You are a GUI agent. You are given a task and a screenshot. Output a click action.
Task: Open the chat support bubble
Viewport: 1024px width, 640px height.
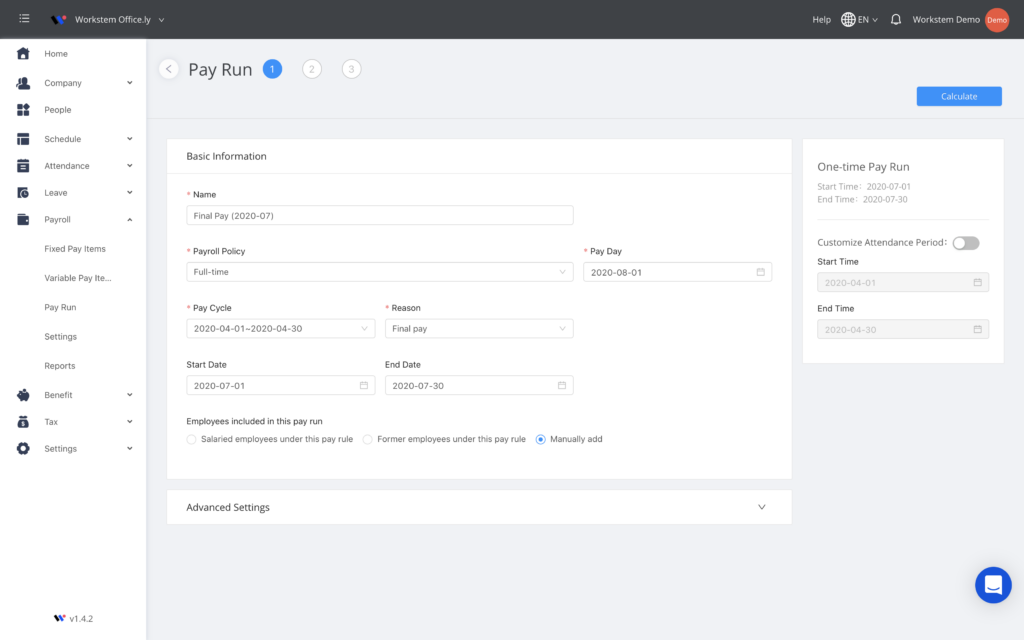[993, 585]
